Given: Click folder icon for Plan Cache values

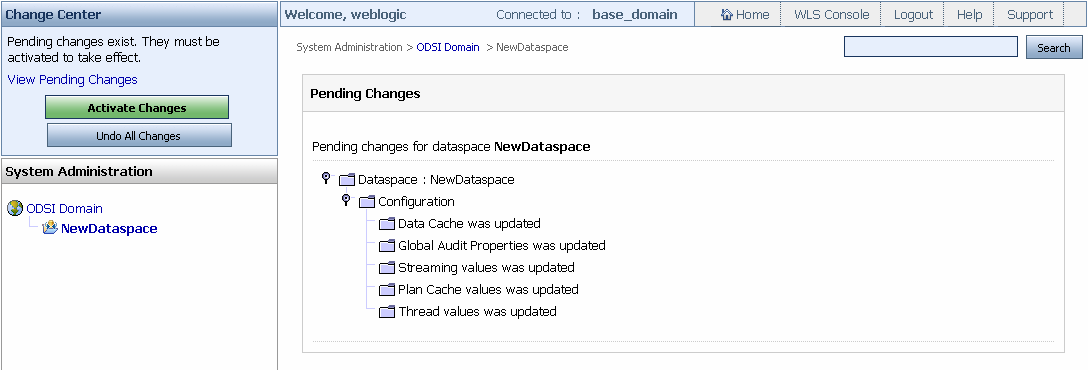Looking at the screenshot, I should [x=387, y=290].
